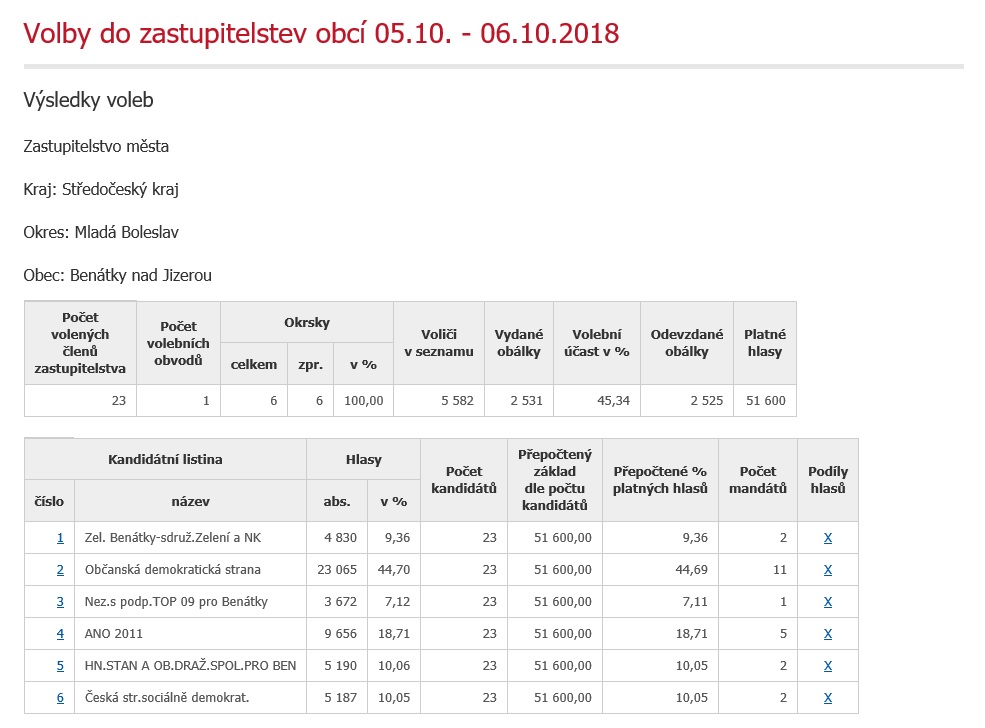This screenshot has height=728, width=985.
Task: Click candidate list number 5 link
Action: 60,666
